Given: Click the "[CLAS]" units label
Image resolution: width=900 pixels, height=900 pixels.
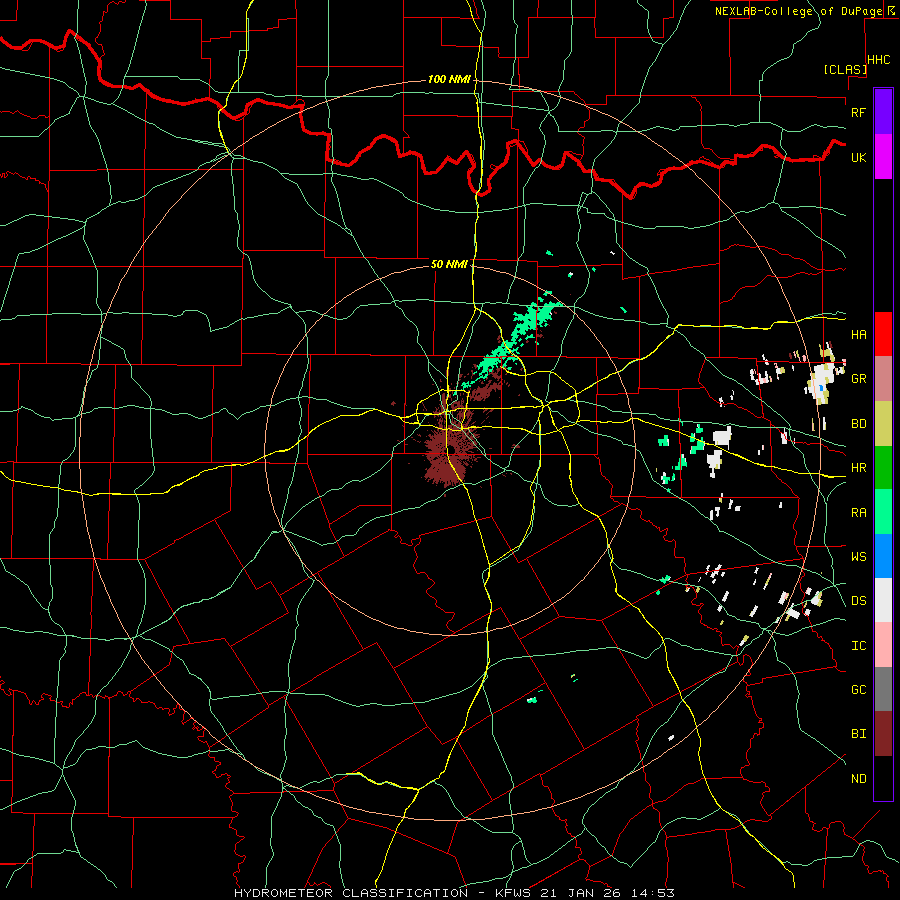Looking at the screenshot, I should click(845, 69).
